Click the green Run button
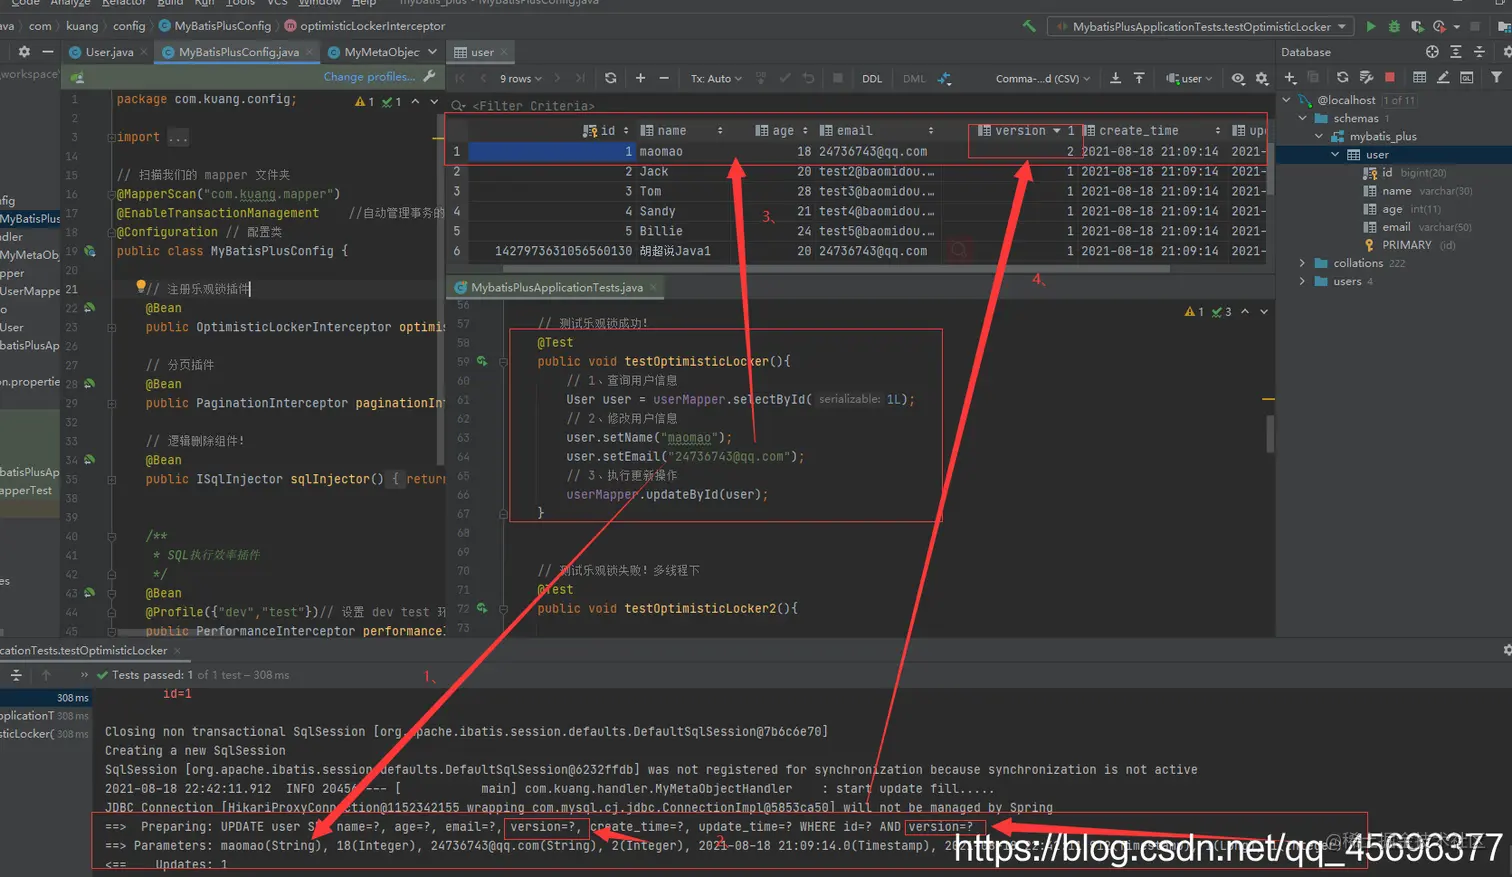The image size is (1512, 877). (1371, 26)
